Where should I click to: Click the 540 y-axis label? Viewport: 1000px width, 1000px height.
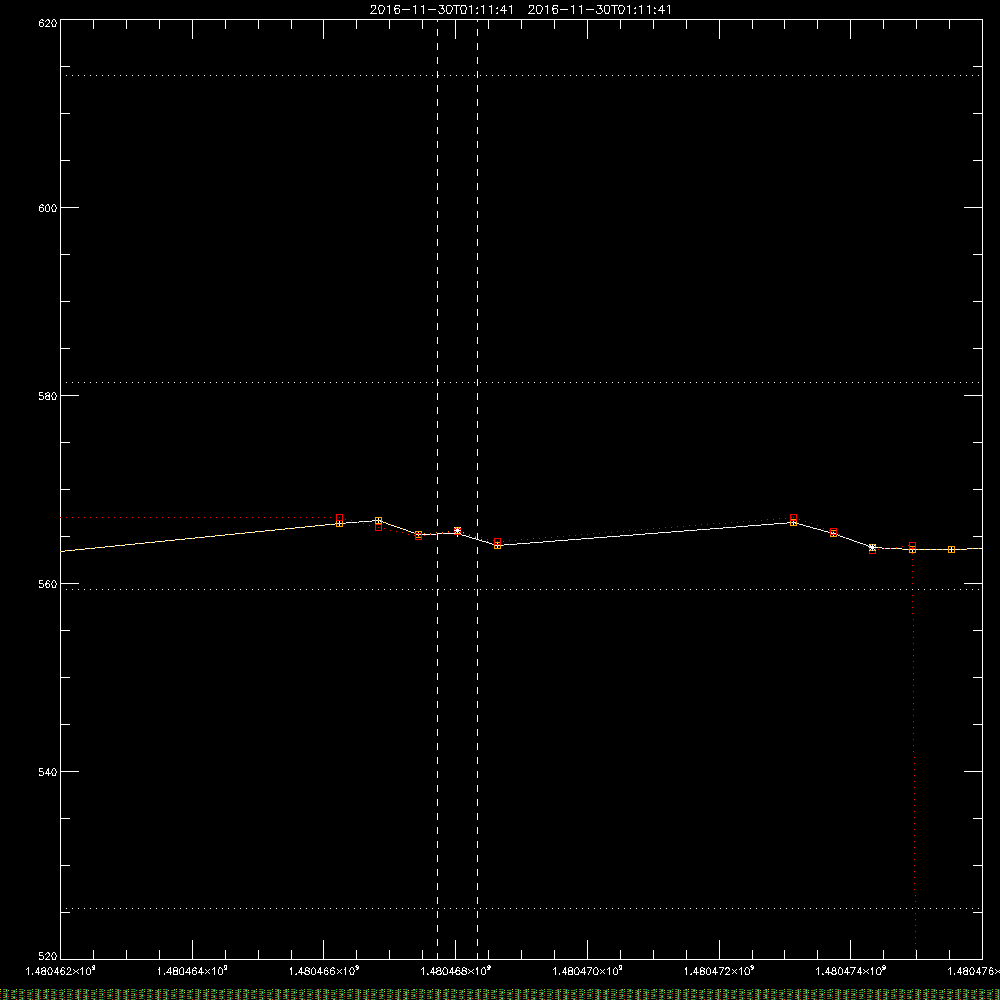[48, 772]
